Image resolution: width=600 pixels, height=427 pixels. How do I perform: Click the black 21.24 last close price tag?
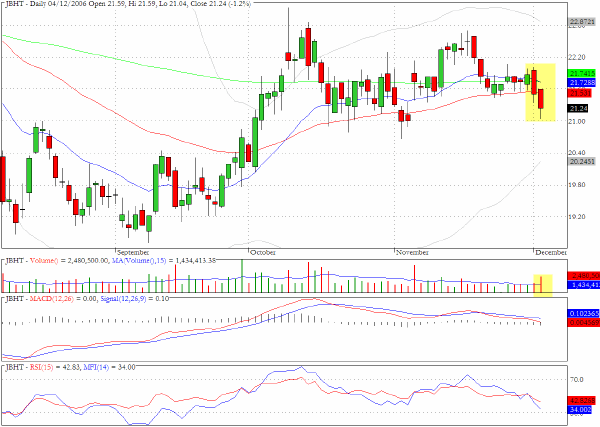coord(578,109)
